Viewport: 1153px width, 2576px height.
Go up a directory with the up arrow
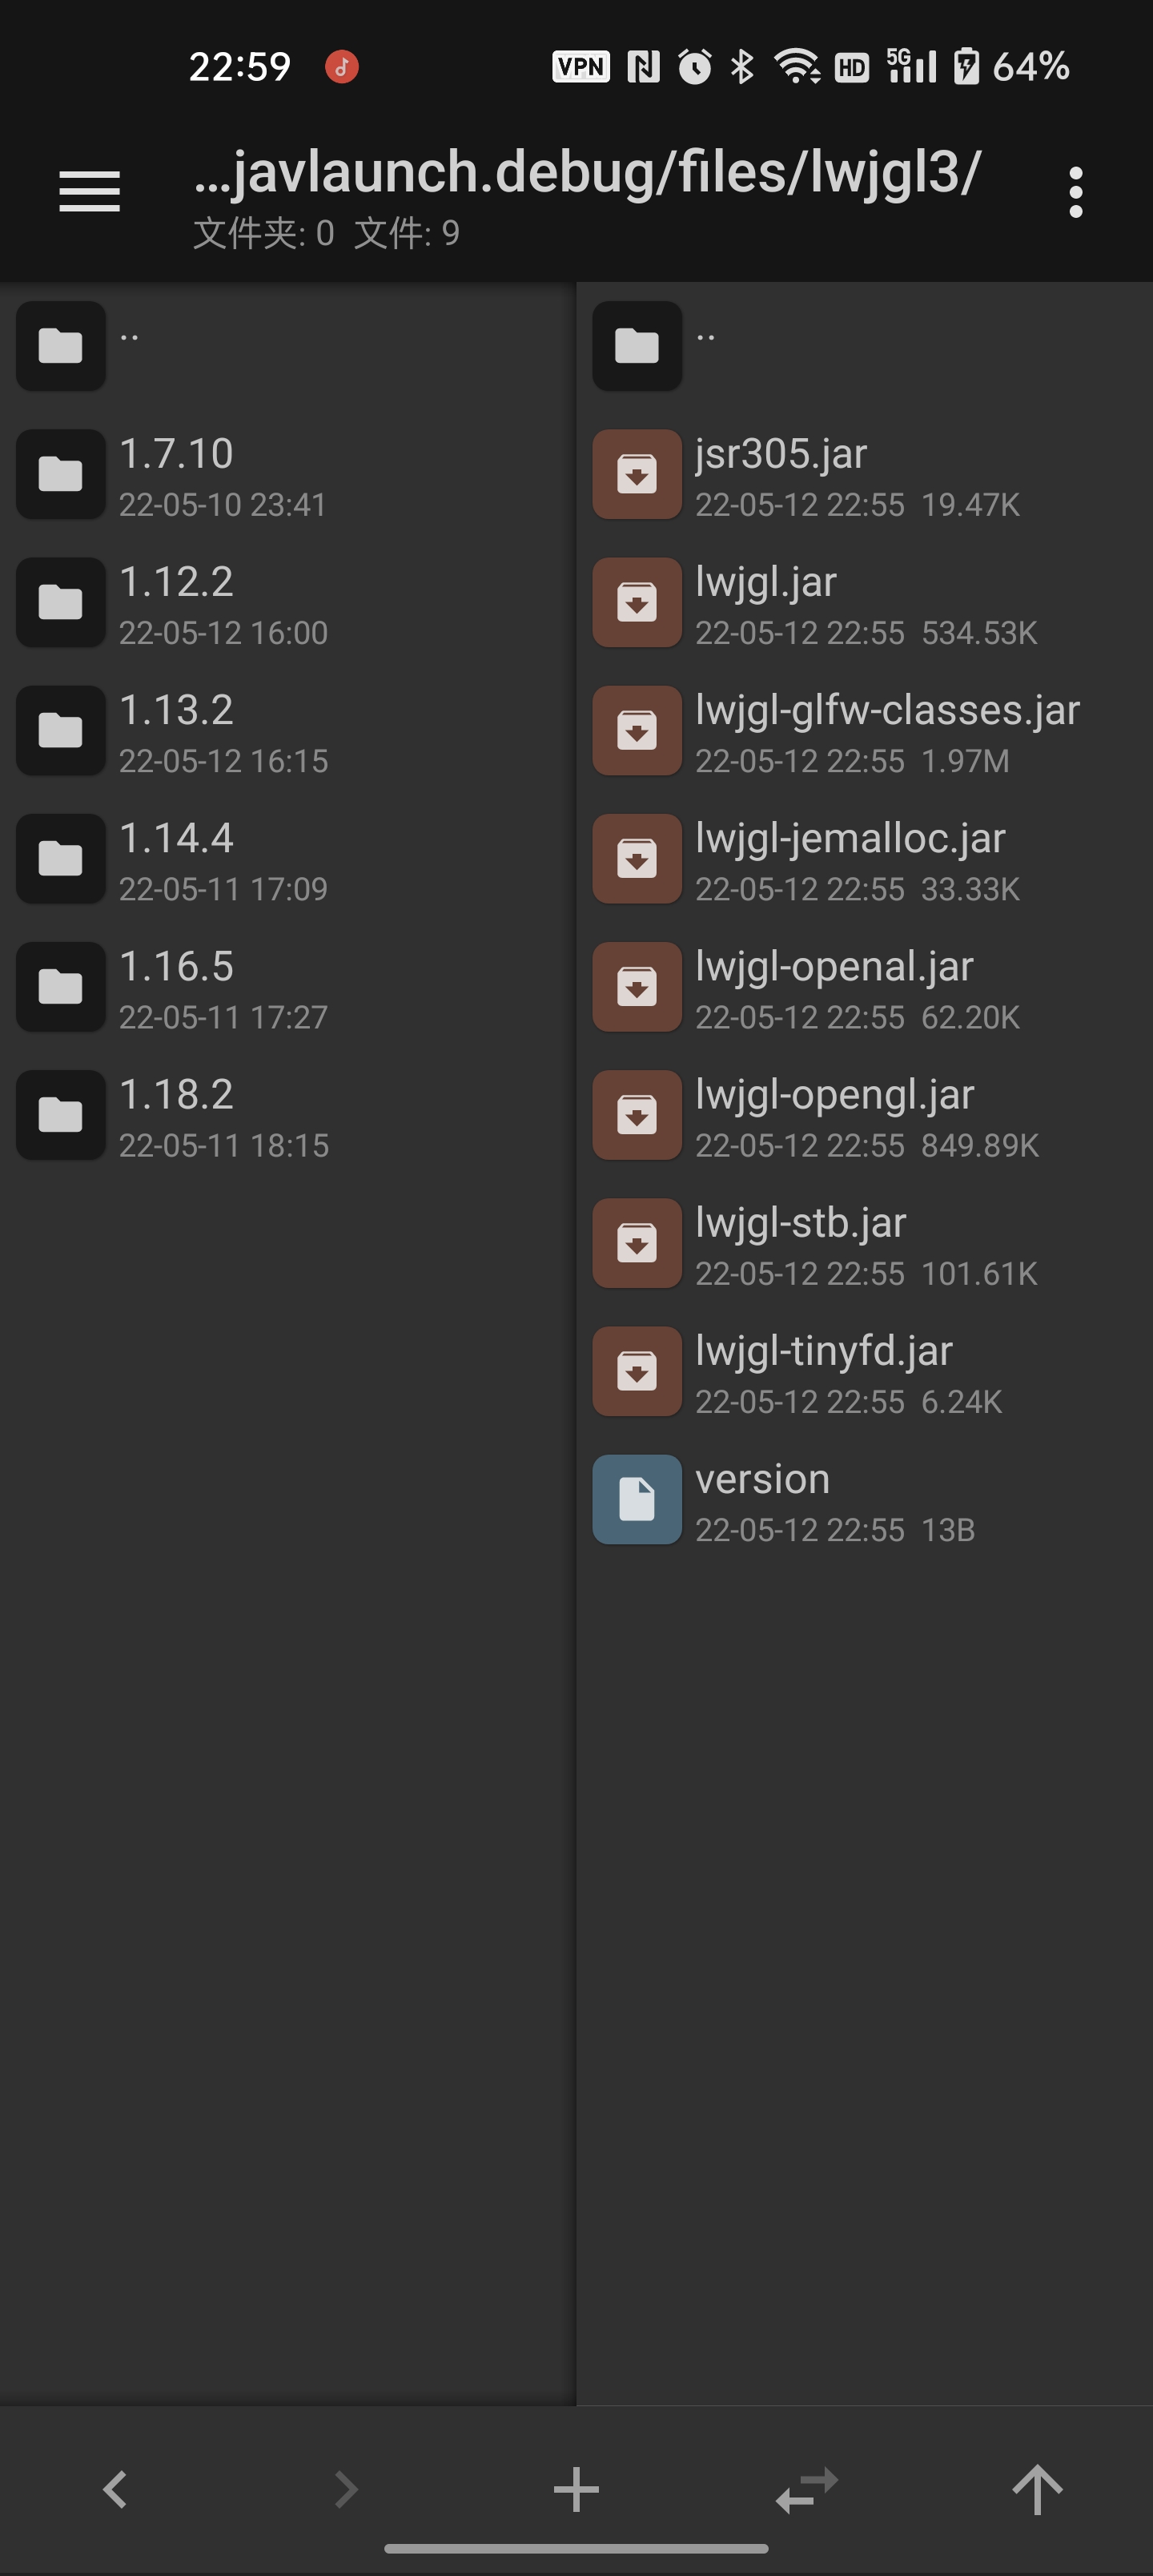(1037, 2487)
